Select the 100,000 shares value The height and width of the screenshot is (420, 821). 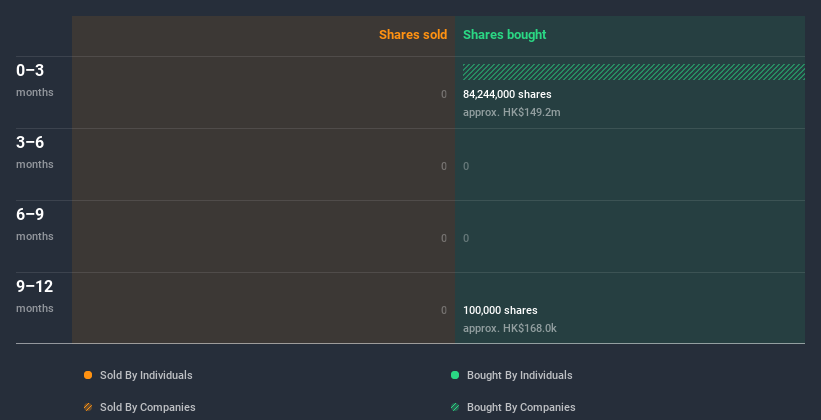coord(500,310)
